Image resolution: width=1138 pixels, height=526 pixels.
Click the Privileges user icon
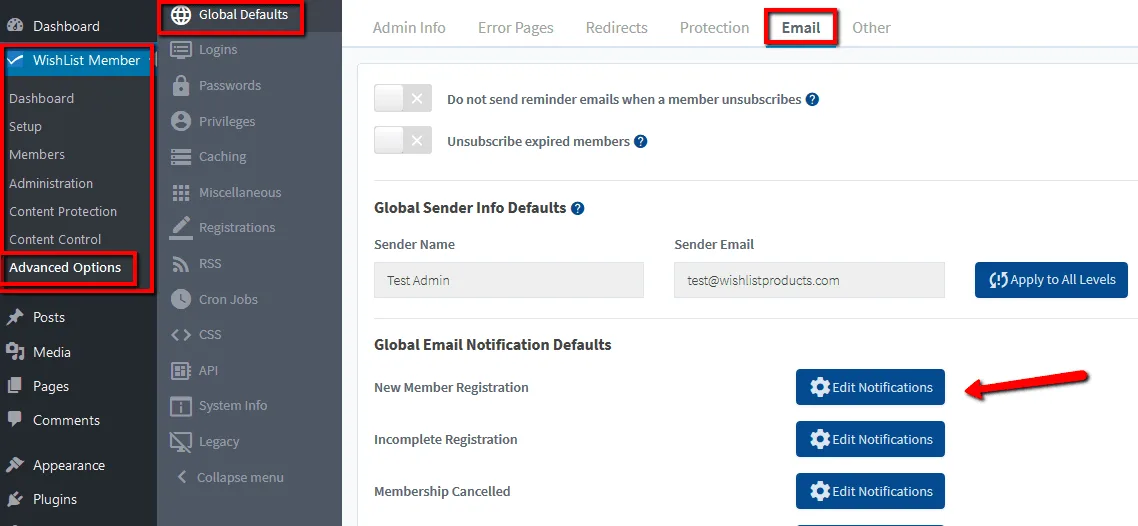click(181, 121)
